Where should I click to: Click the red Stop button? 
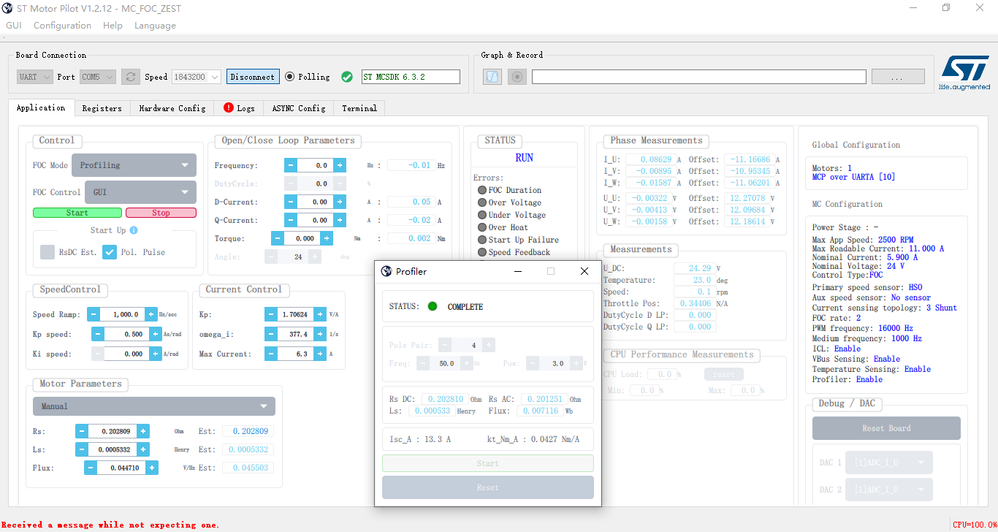pyautogui.click(x=161, y=213)
